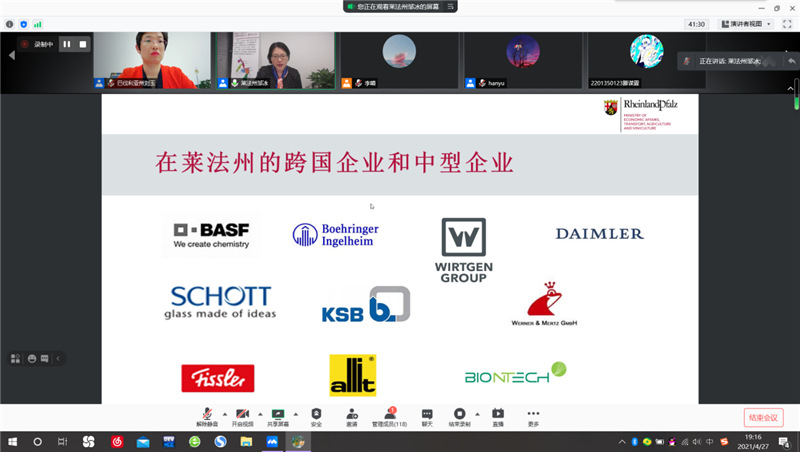Screen dimensions: 800x452
Task: Click 结束录制 to end recording
Action: coord(460,413)
